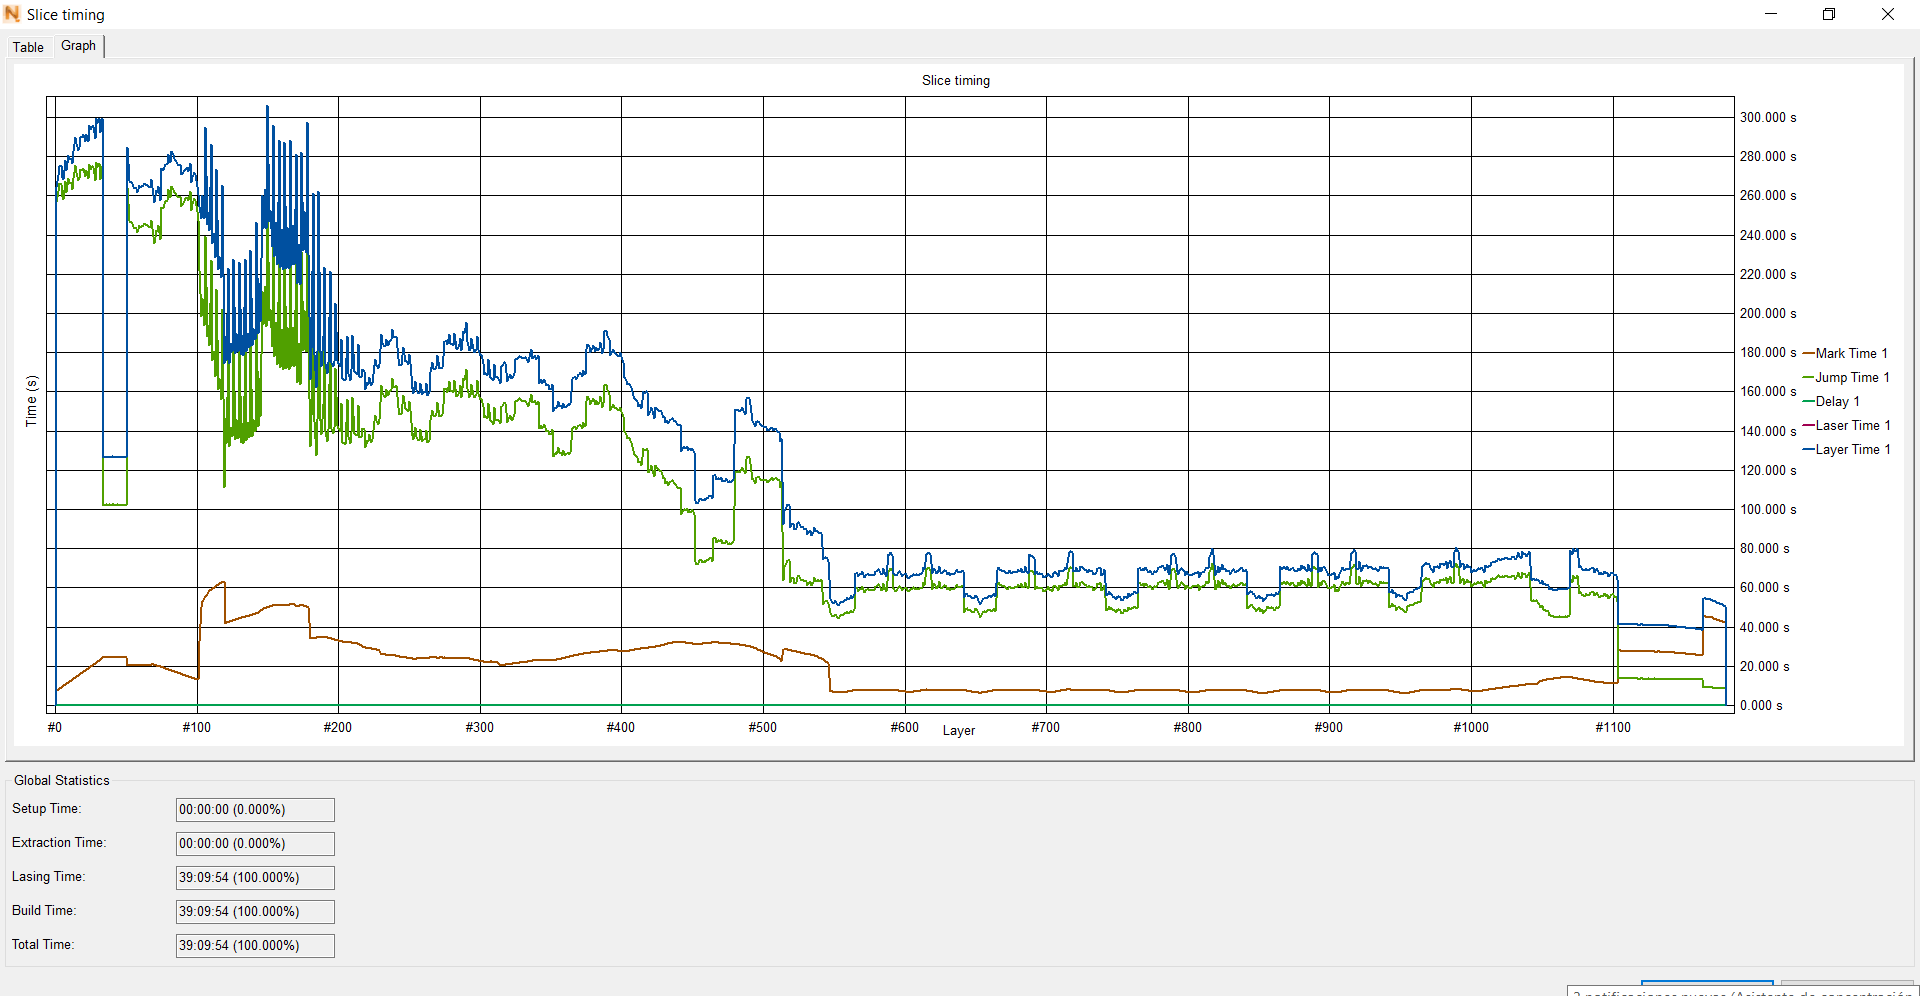
Task: Click the Setup Time value field
Action: (x=255, y=810)
